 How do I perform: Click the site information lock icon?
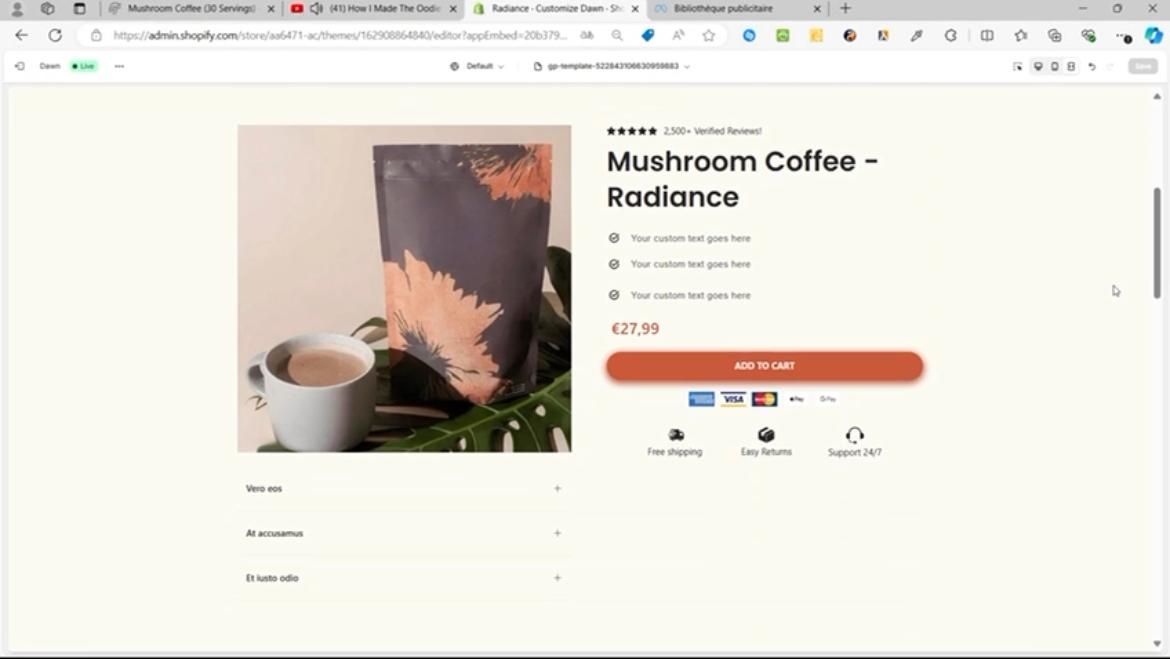pyautogui.click(x=96, y=35)
